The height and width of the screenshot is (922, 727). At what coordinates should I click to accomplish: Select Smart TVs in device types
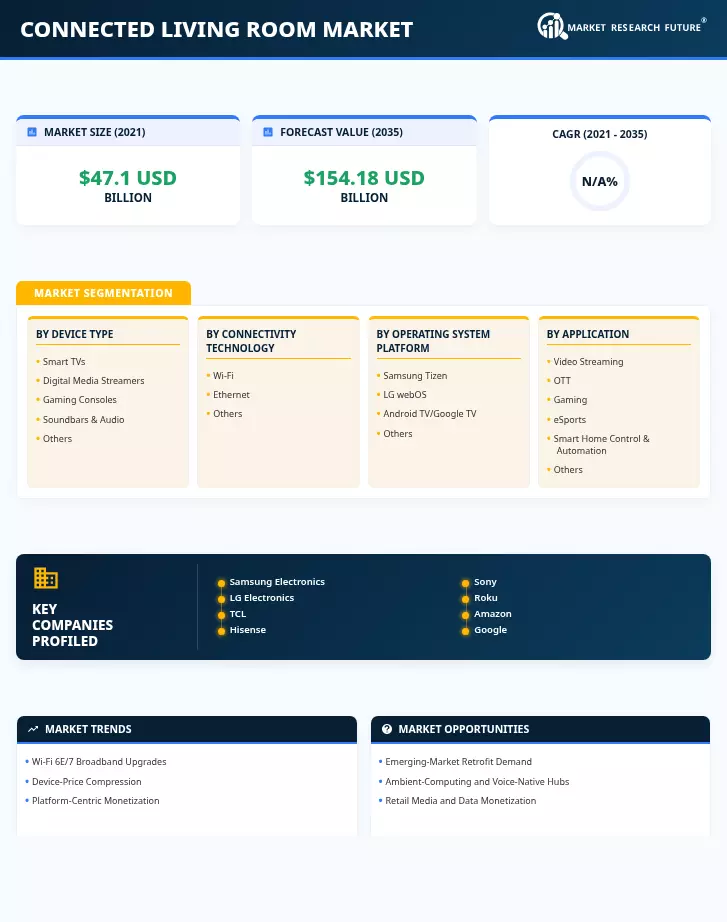pyautogui.click(x=64, y=362)
